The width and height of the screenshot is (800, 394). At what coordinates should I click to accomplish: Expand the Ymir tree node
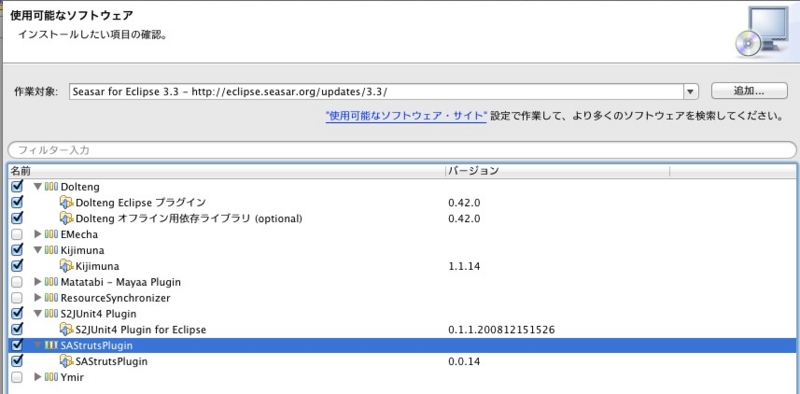37,378
